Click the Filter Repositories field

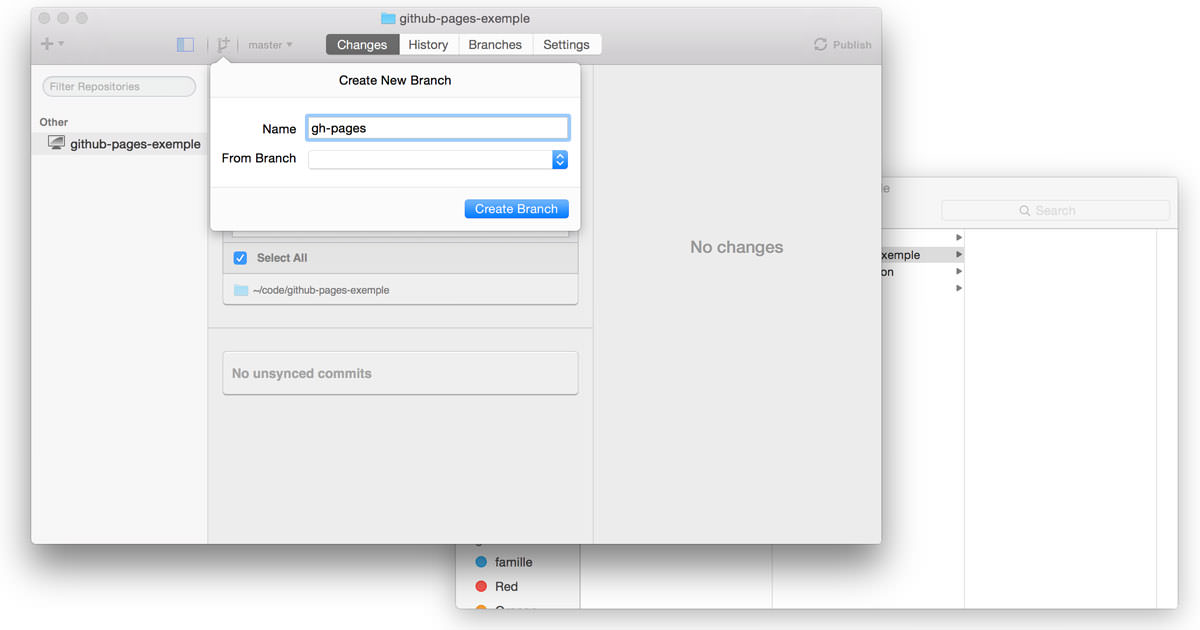pos(119,87)
